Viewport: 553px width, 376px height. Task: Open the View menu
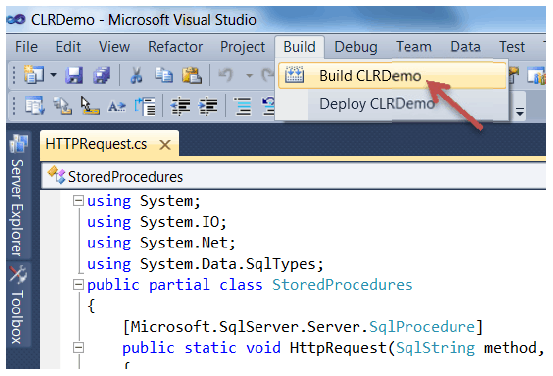click(114, 47)
